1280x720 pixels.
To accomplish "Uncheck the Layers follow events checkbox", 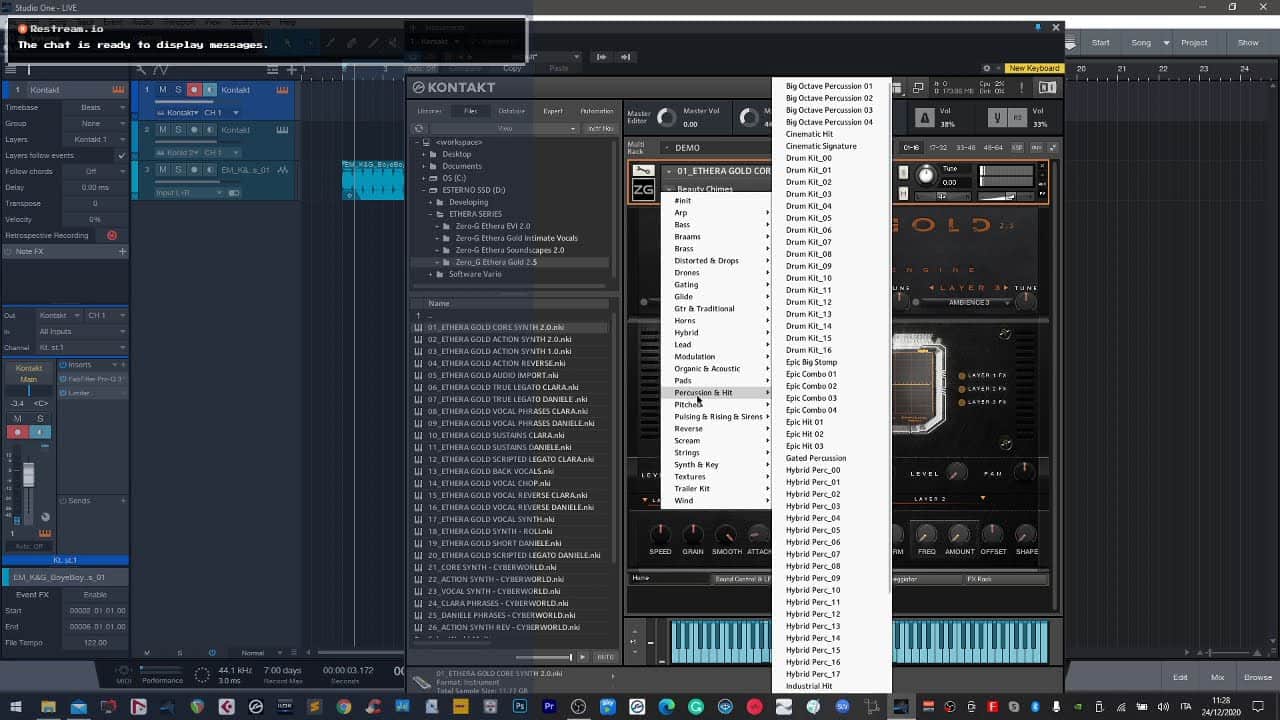I will 122,155.
